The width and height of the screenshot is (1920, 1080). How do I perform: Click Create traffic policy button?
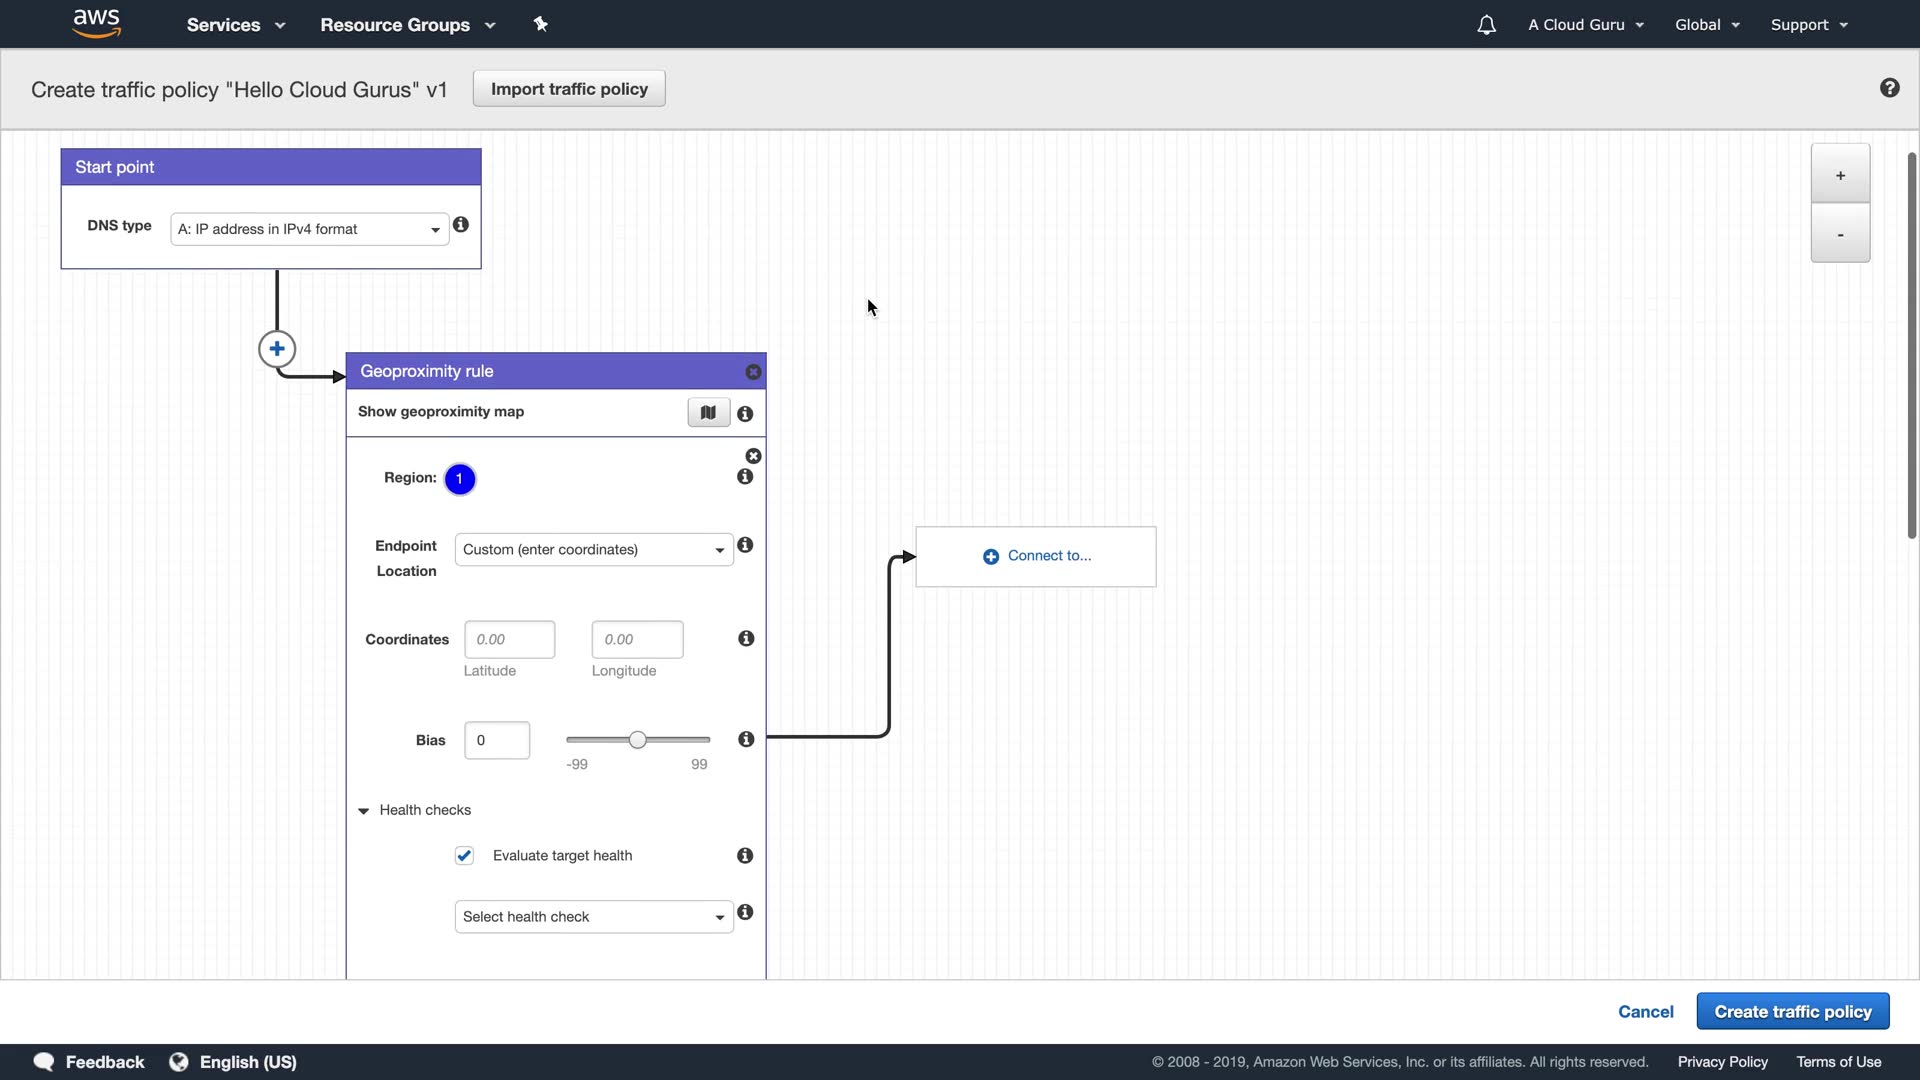click(x=1792, y=1011)
